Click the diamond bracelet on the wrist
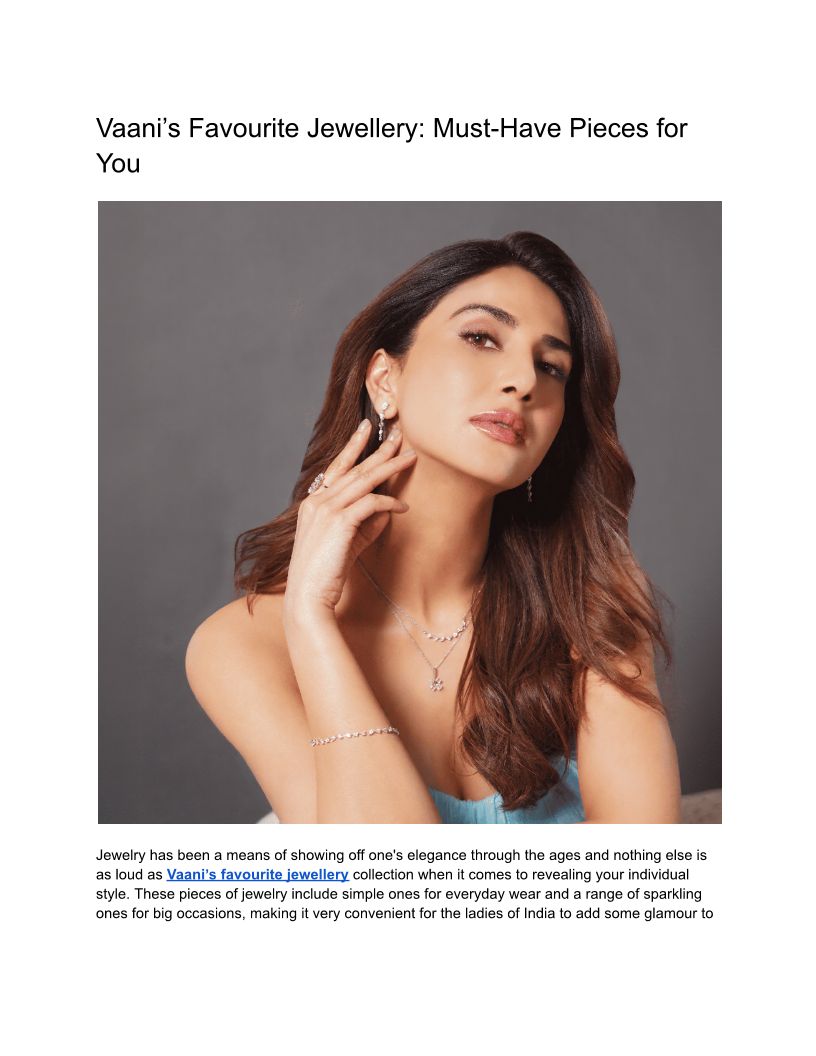The width and height of the screenshot is (816, 1056). coord(354,735)
